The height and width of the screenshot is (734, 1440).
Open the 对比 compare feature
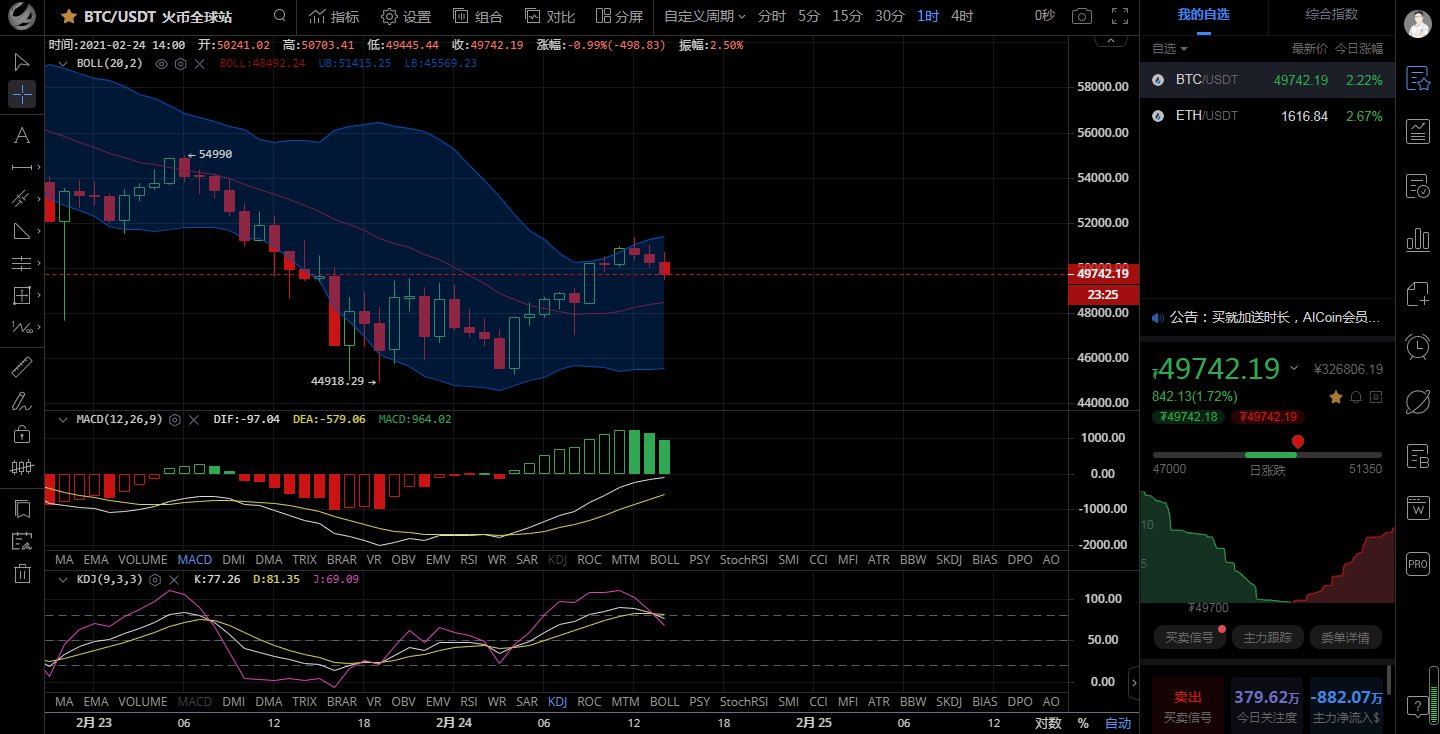pyautogui.click(x=550, y=16)
